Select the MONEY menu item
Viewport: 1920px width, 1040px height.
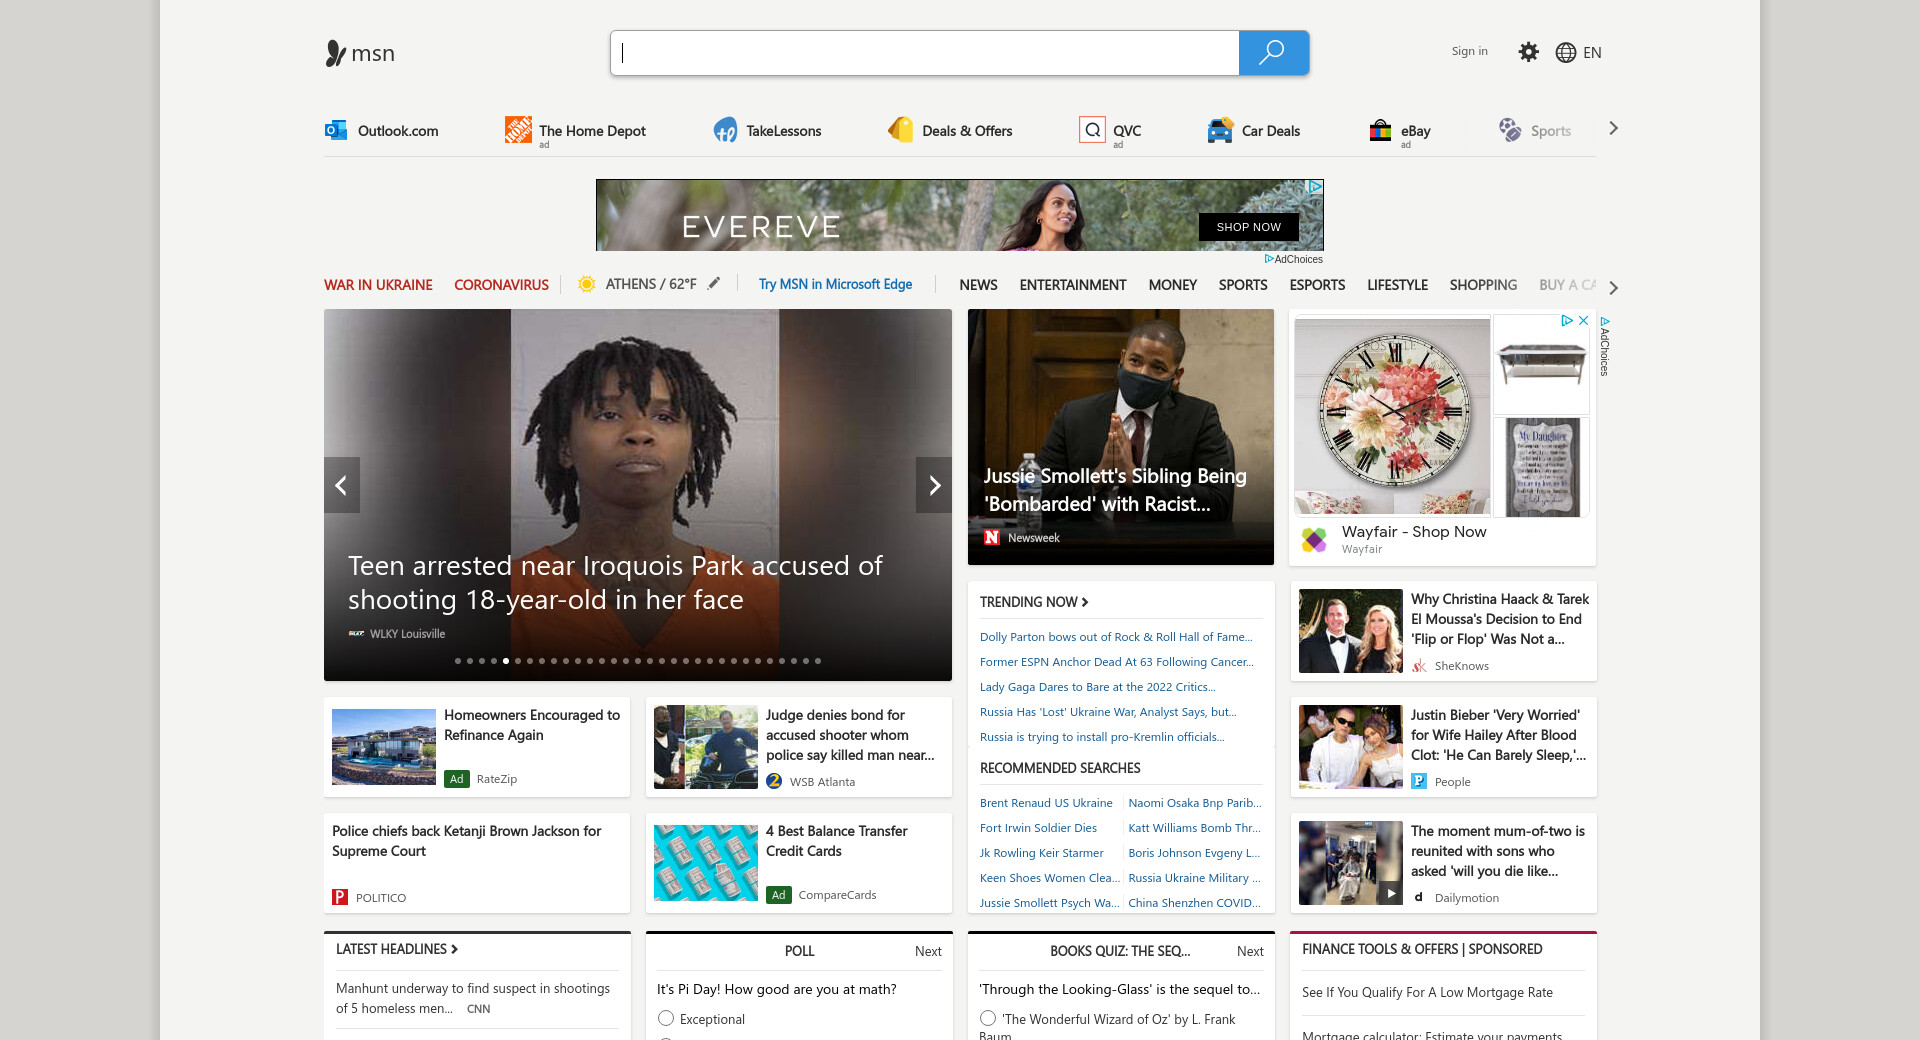coord(1172,285)
